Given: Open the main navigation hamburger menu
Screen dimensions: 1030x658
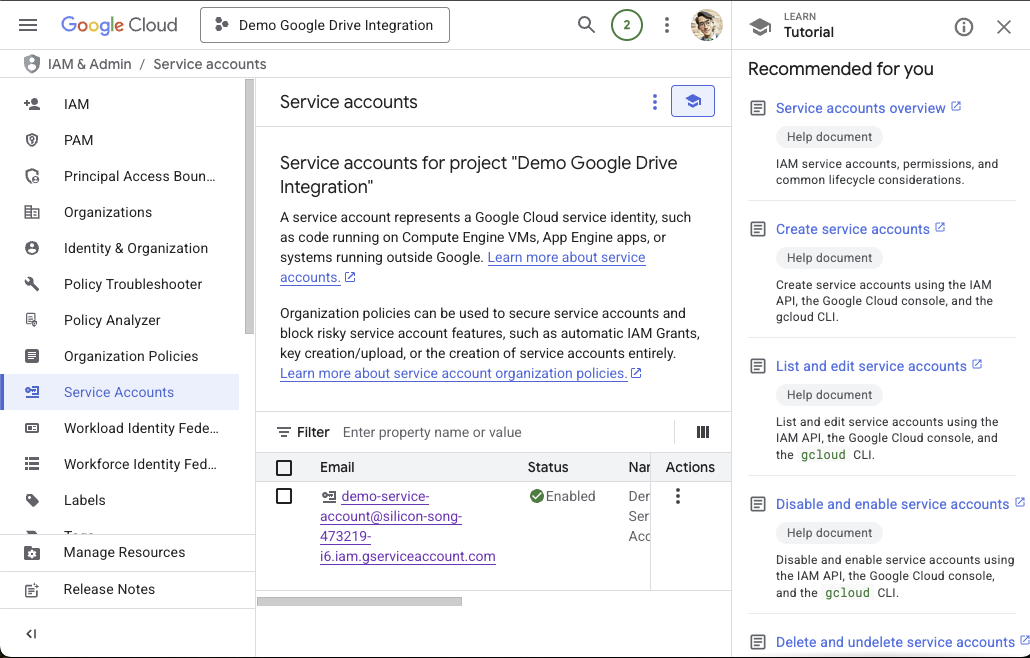Looking at the screenshot, I should click(x=28, y=25).
